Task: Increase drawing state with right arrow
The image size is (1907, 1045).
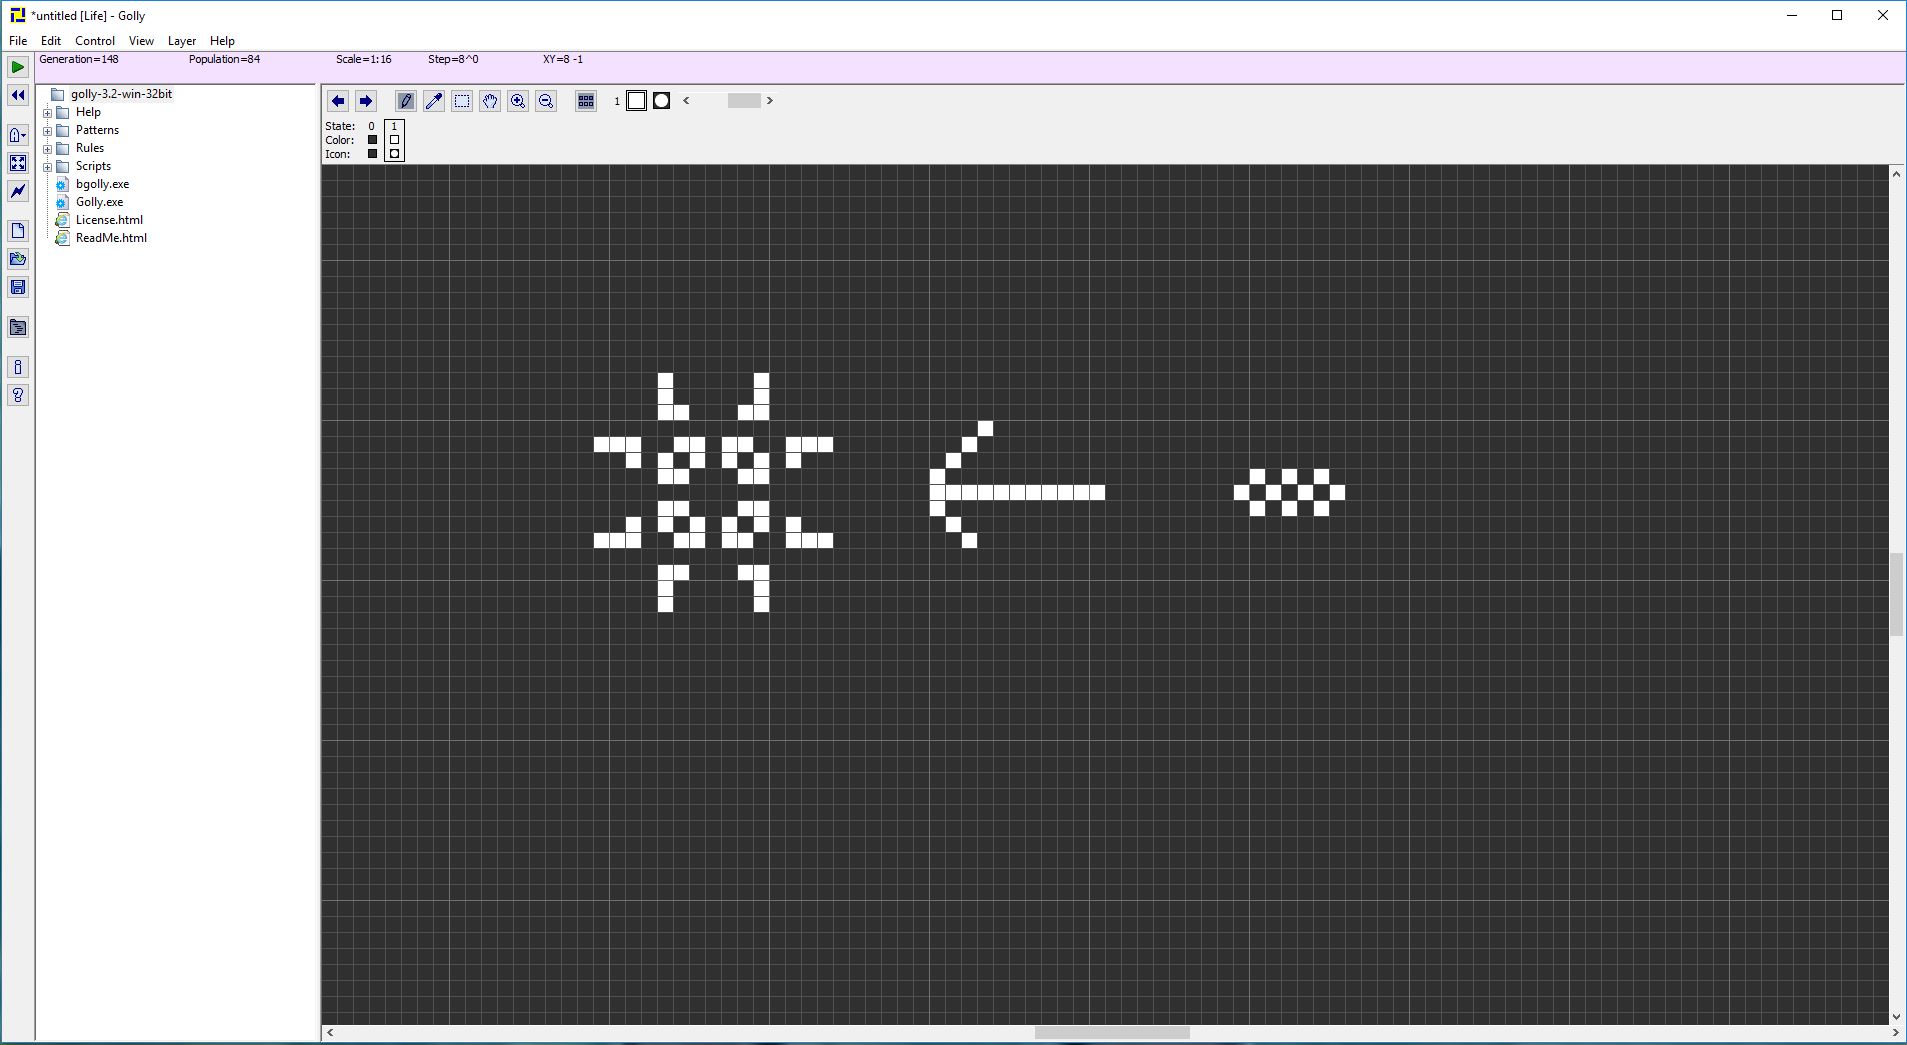Action: point(770,101)
